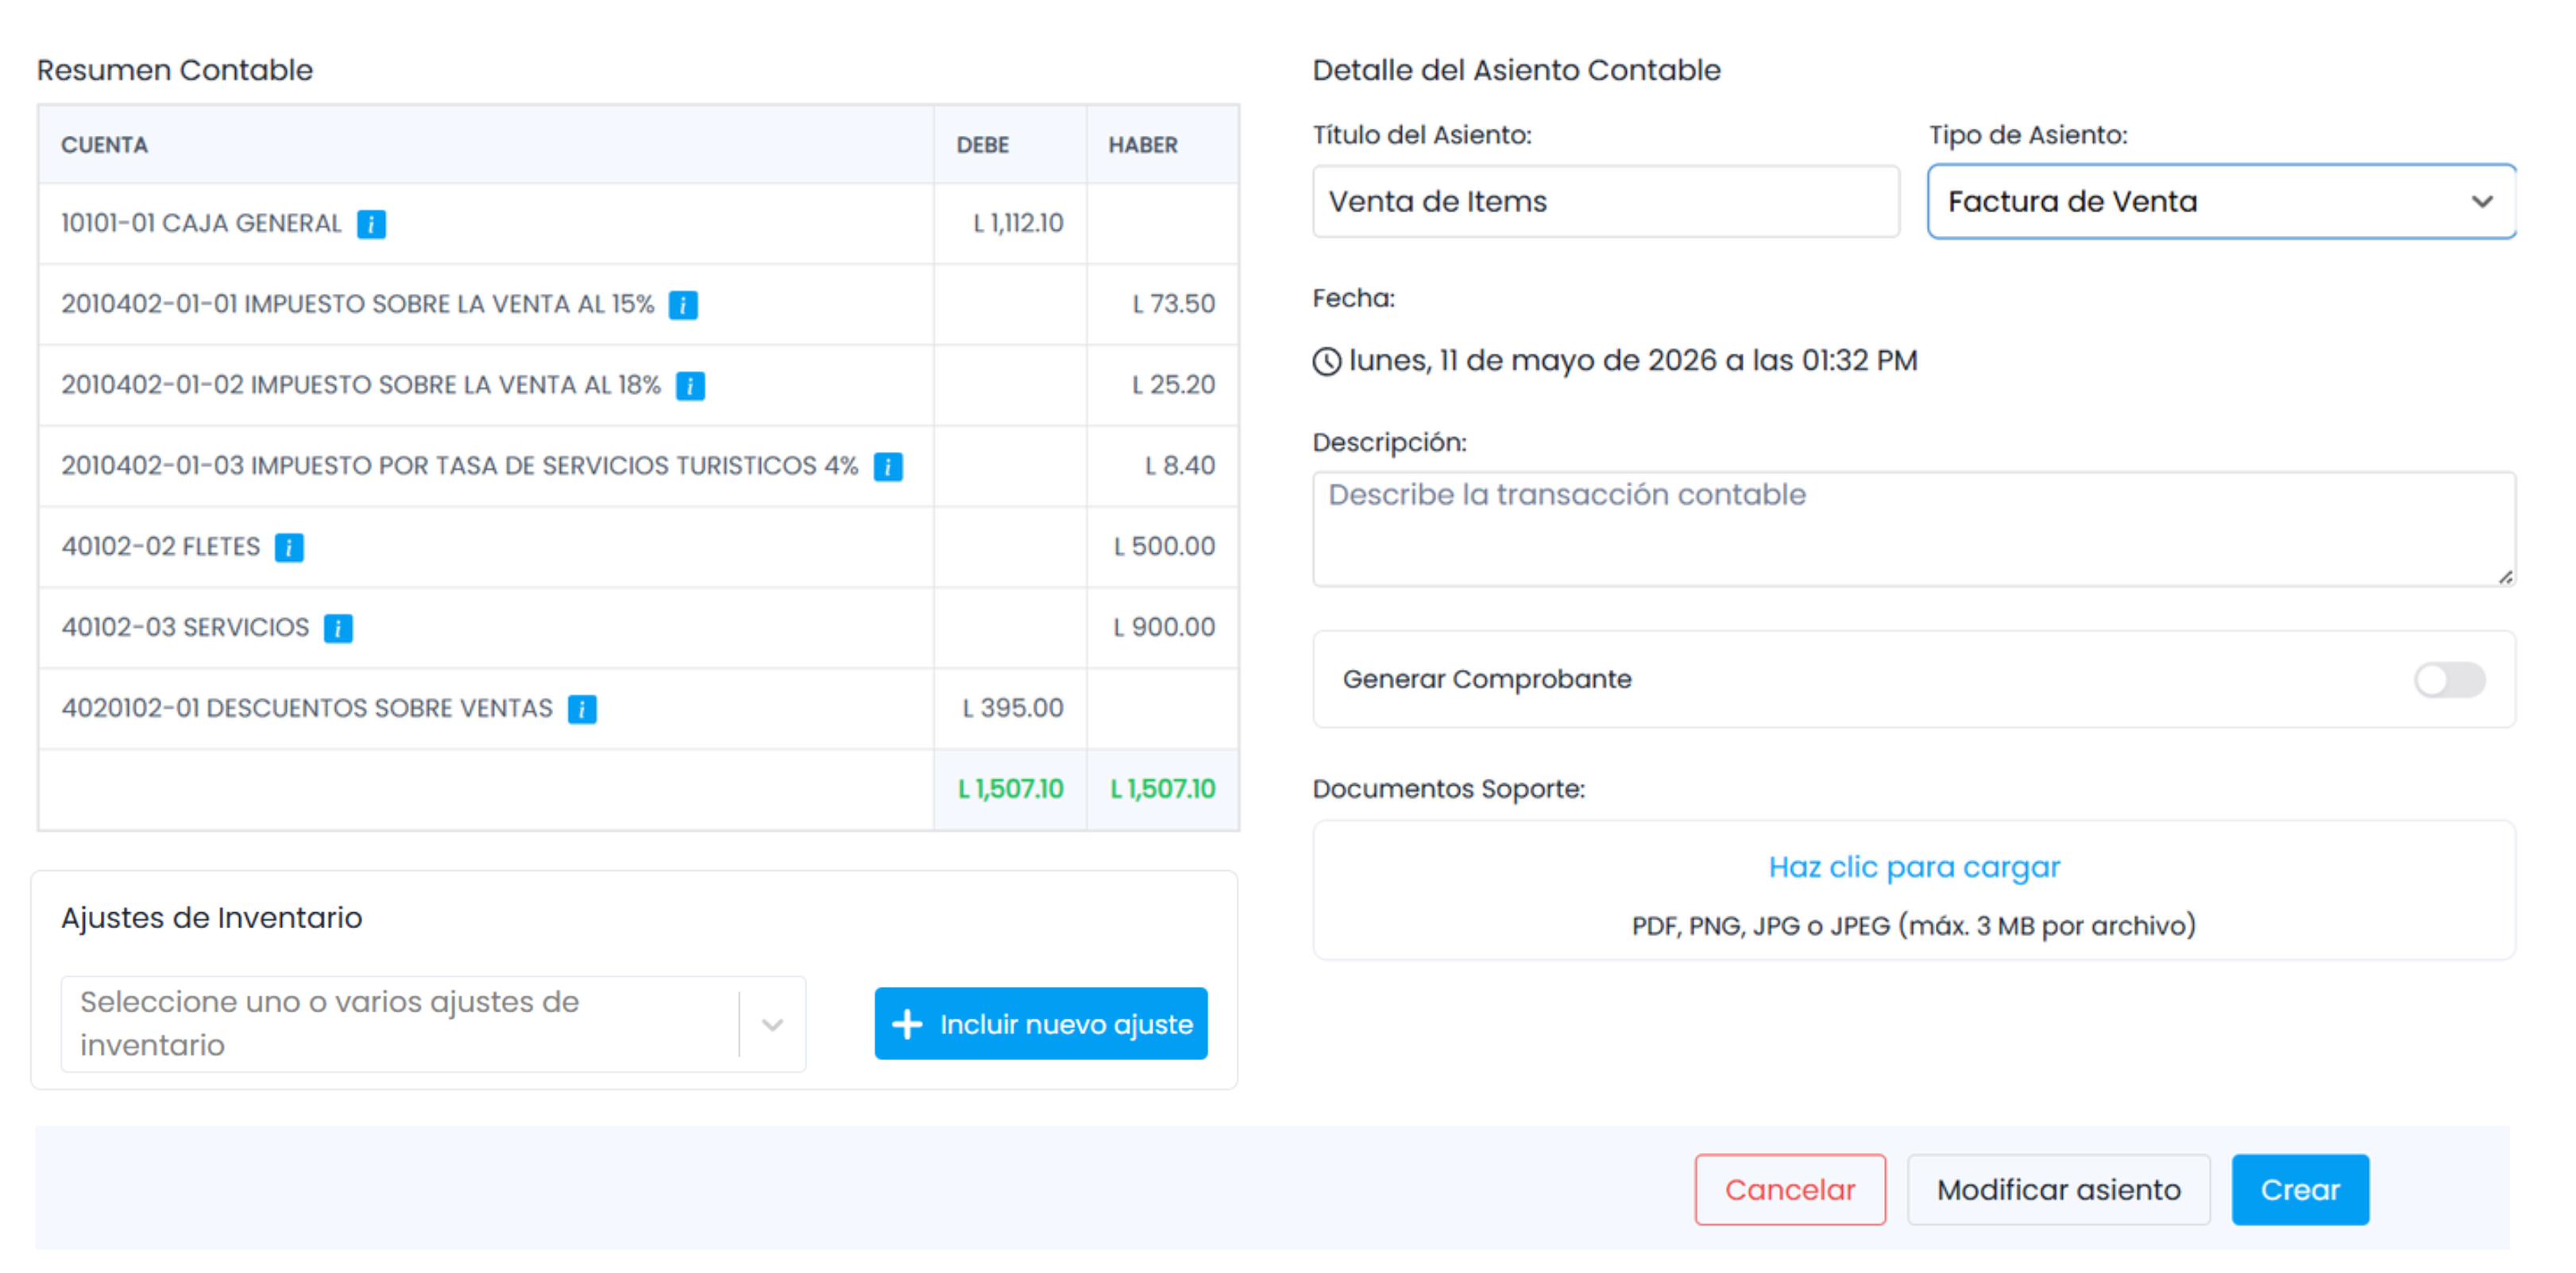Click the description resize handle corner

(x=2505, y=577)
